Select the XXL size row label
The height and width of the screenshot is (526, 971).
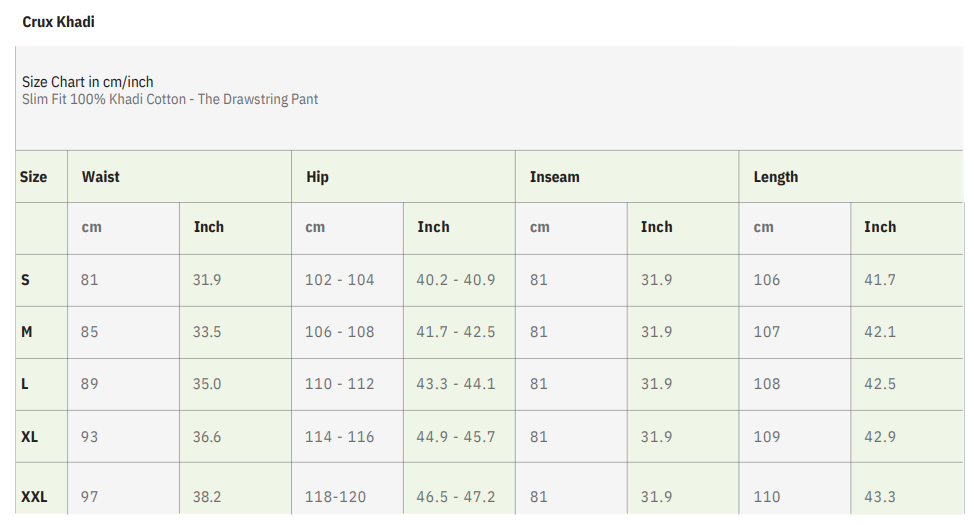34,496
